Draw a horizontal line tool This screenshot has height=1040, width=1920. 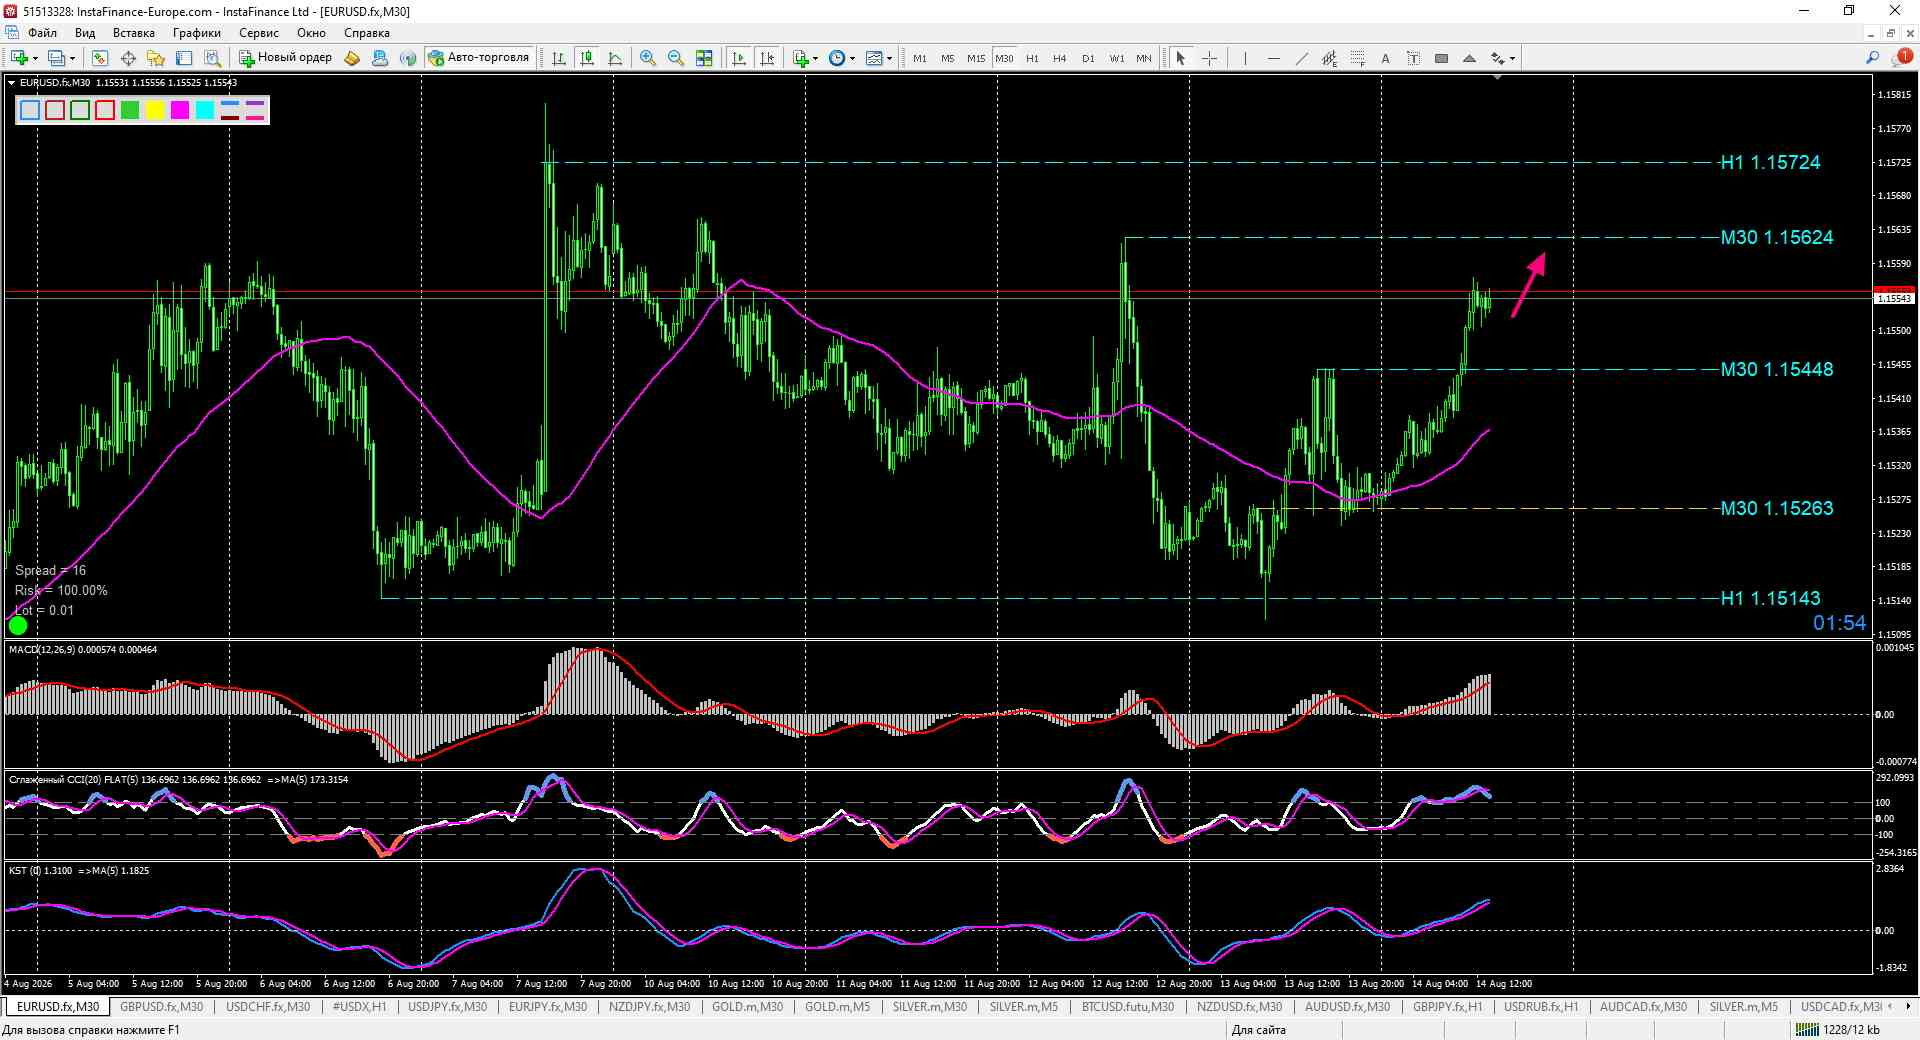point(1273,58)
